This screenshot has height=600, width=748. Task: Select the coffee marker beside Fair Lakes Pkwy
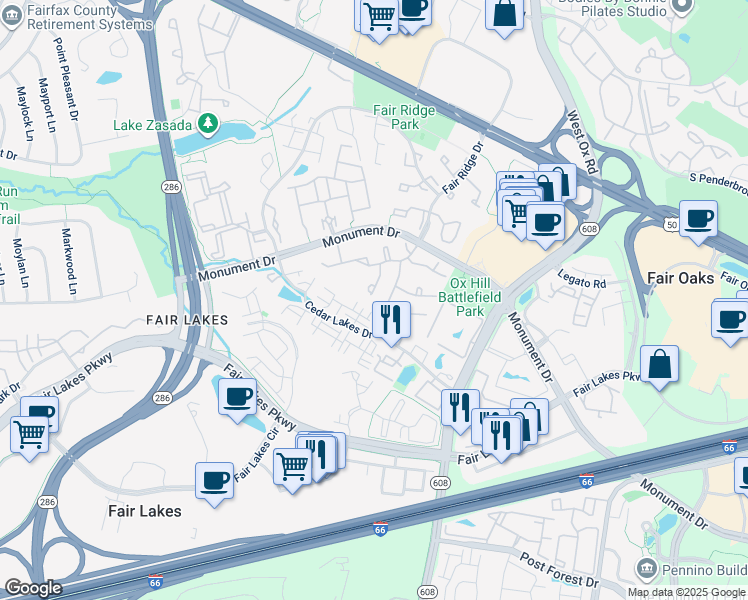coord(237,396)
